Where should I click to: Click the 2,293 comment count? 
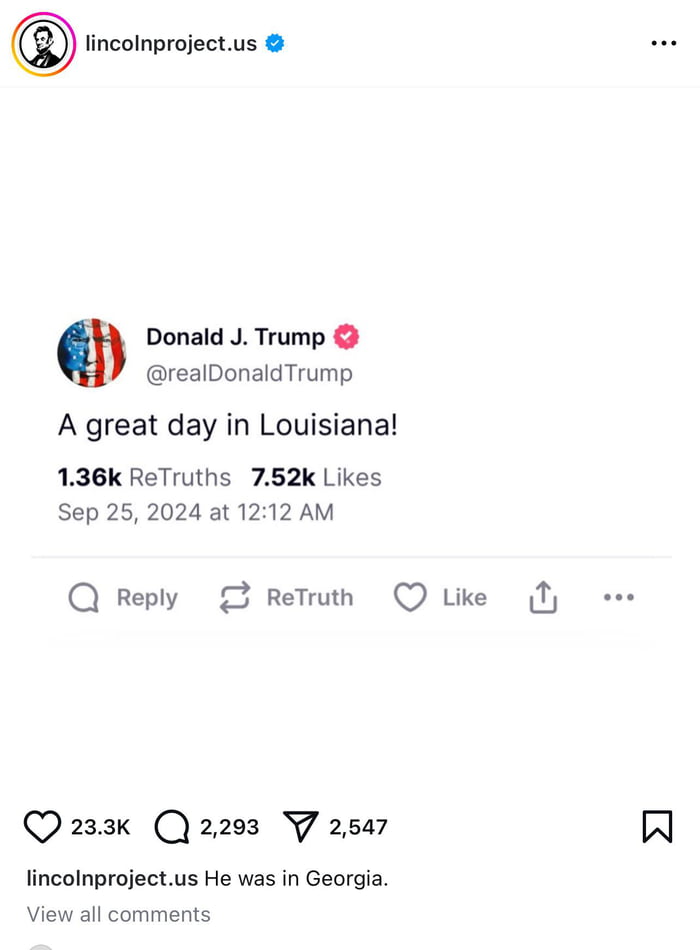(228, 827)
